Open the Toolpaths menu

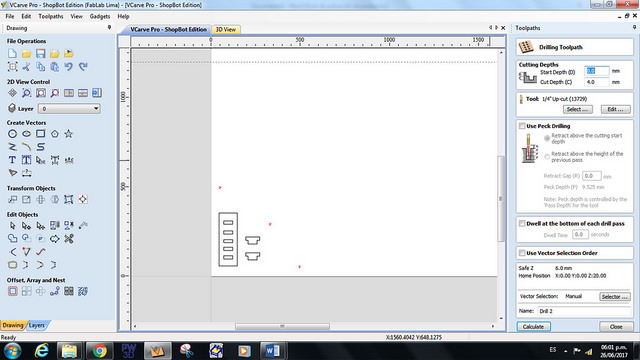(x=51, y=16)
